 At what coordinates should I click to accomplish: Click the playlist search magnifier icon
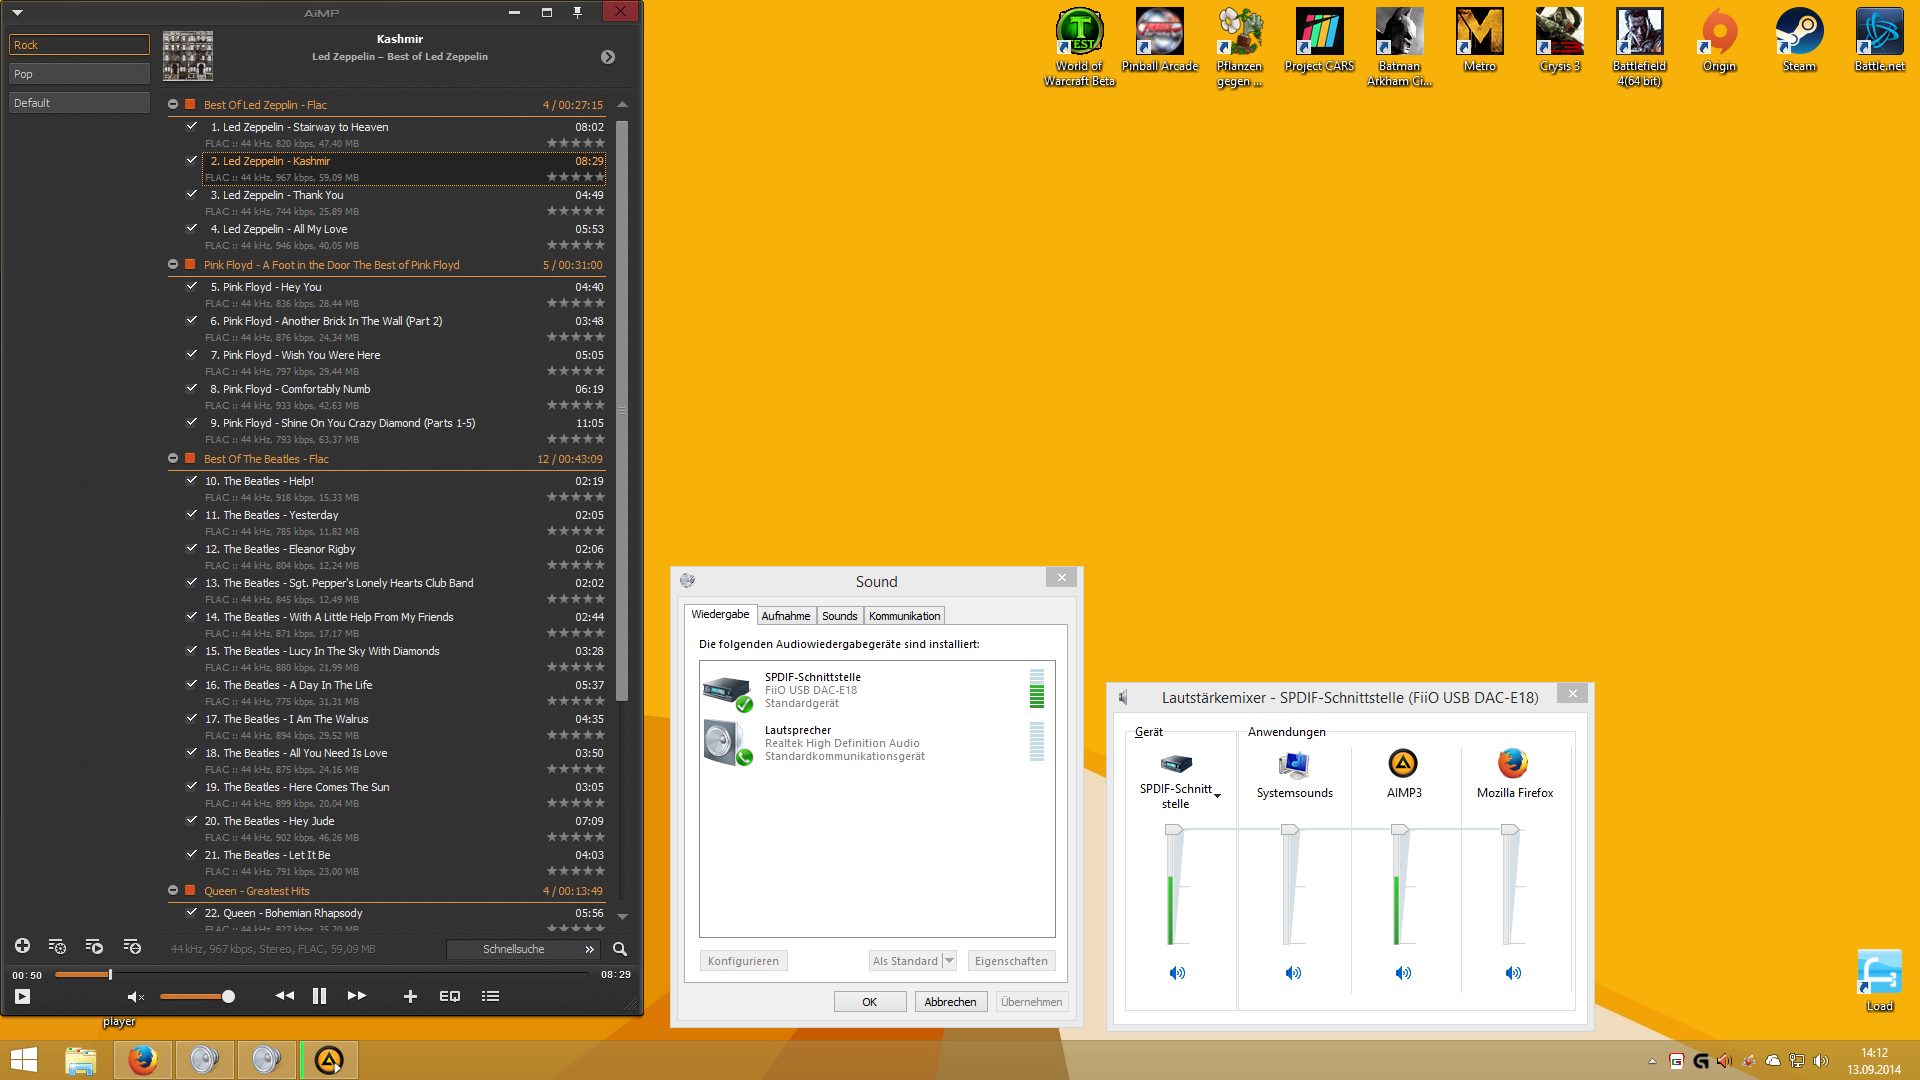[x=620, y=949]
